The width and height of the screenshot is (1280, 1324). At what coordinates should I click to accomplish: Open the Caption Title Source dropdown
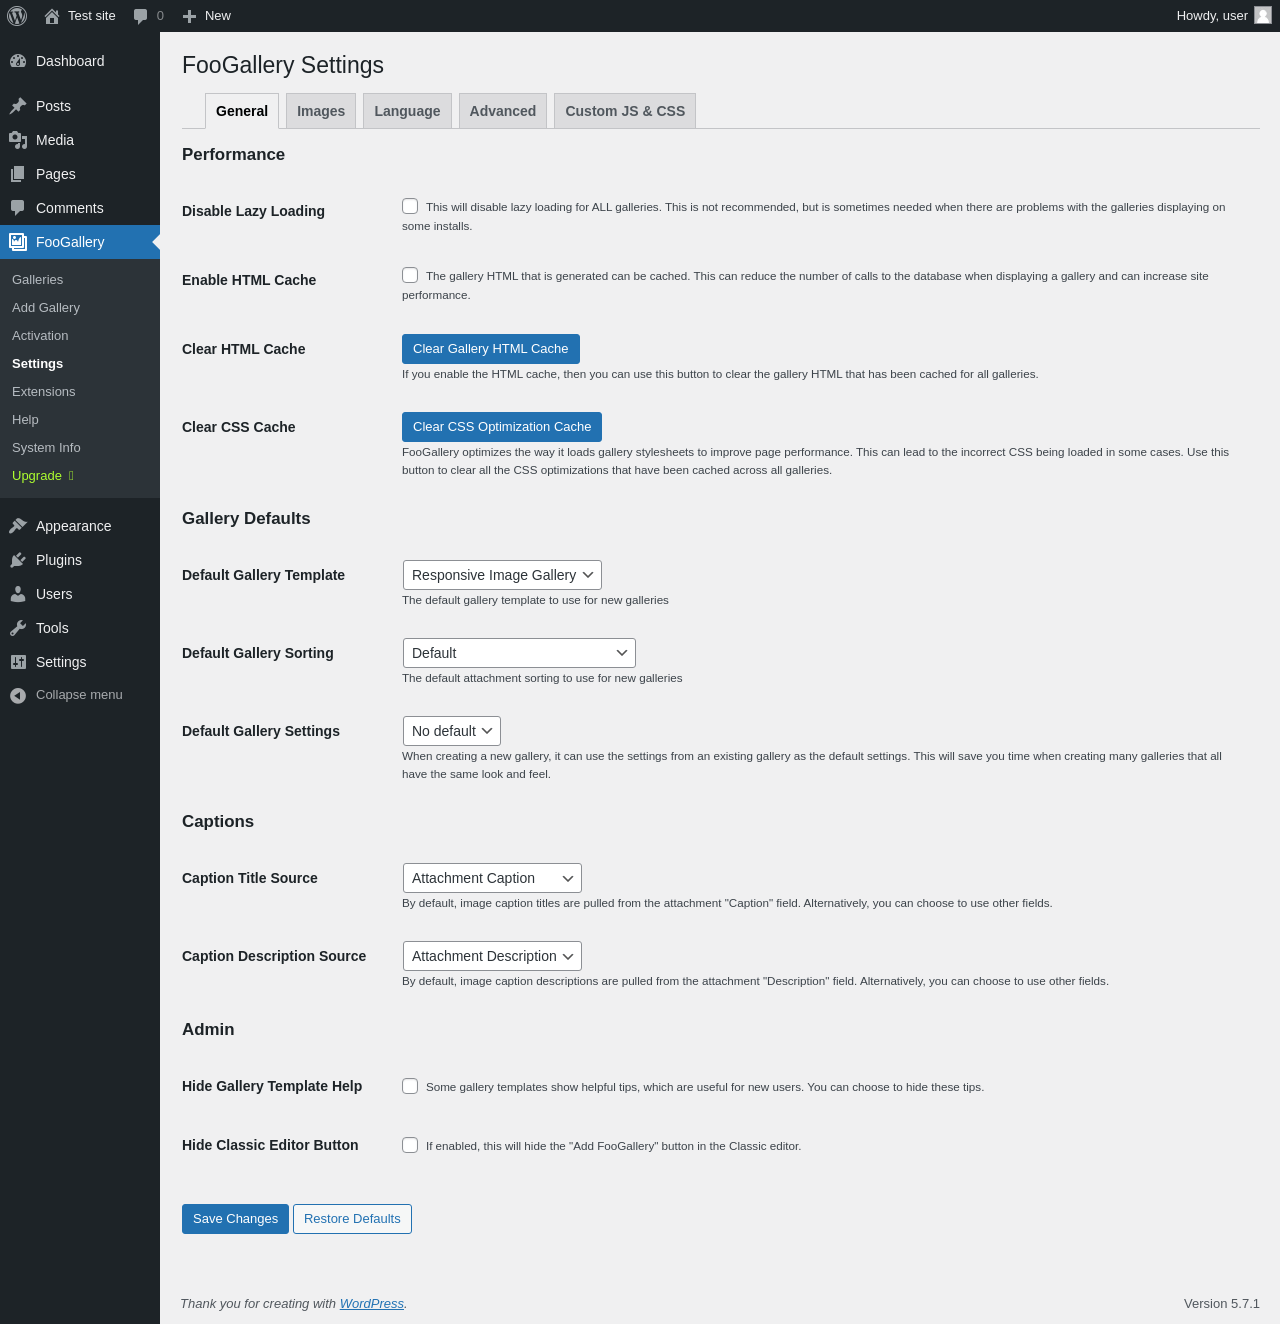(x=492, y=878)
